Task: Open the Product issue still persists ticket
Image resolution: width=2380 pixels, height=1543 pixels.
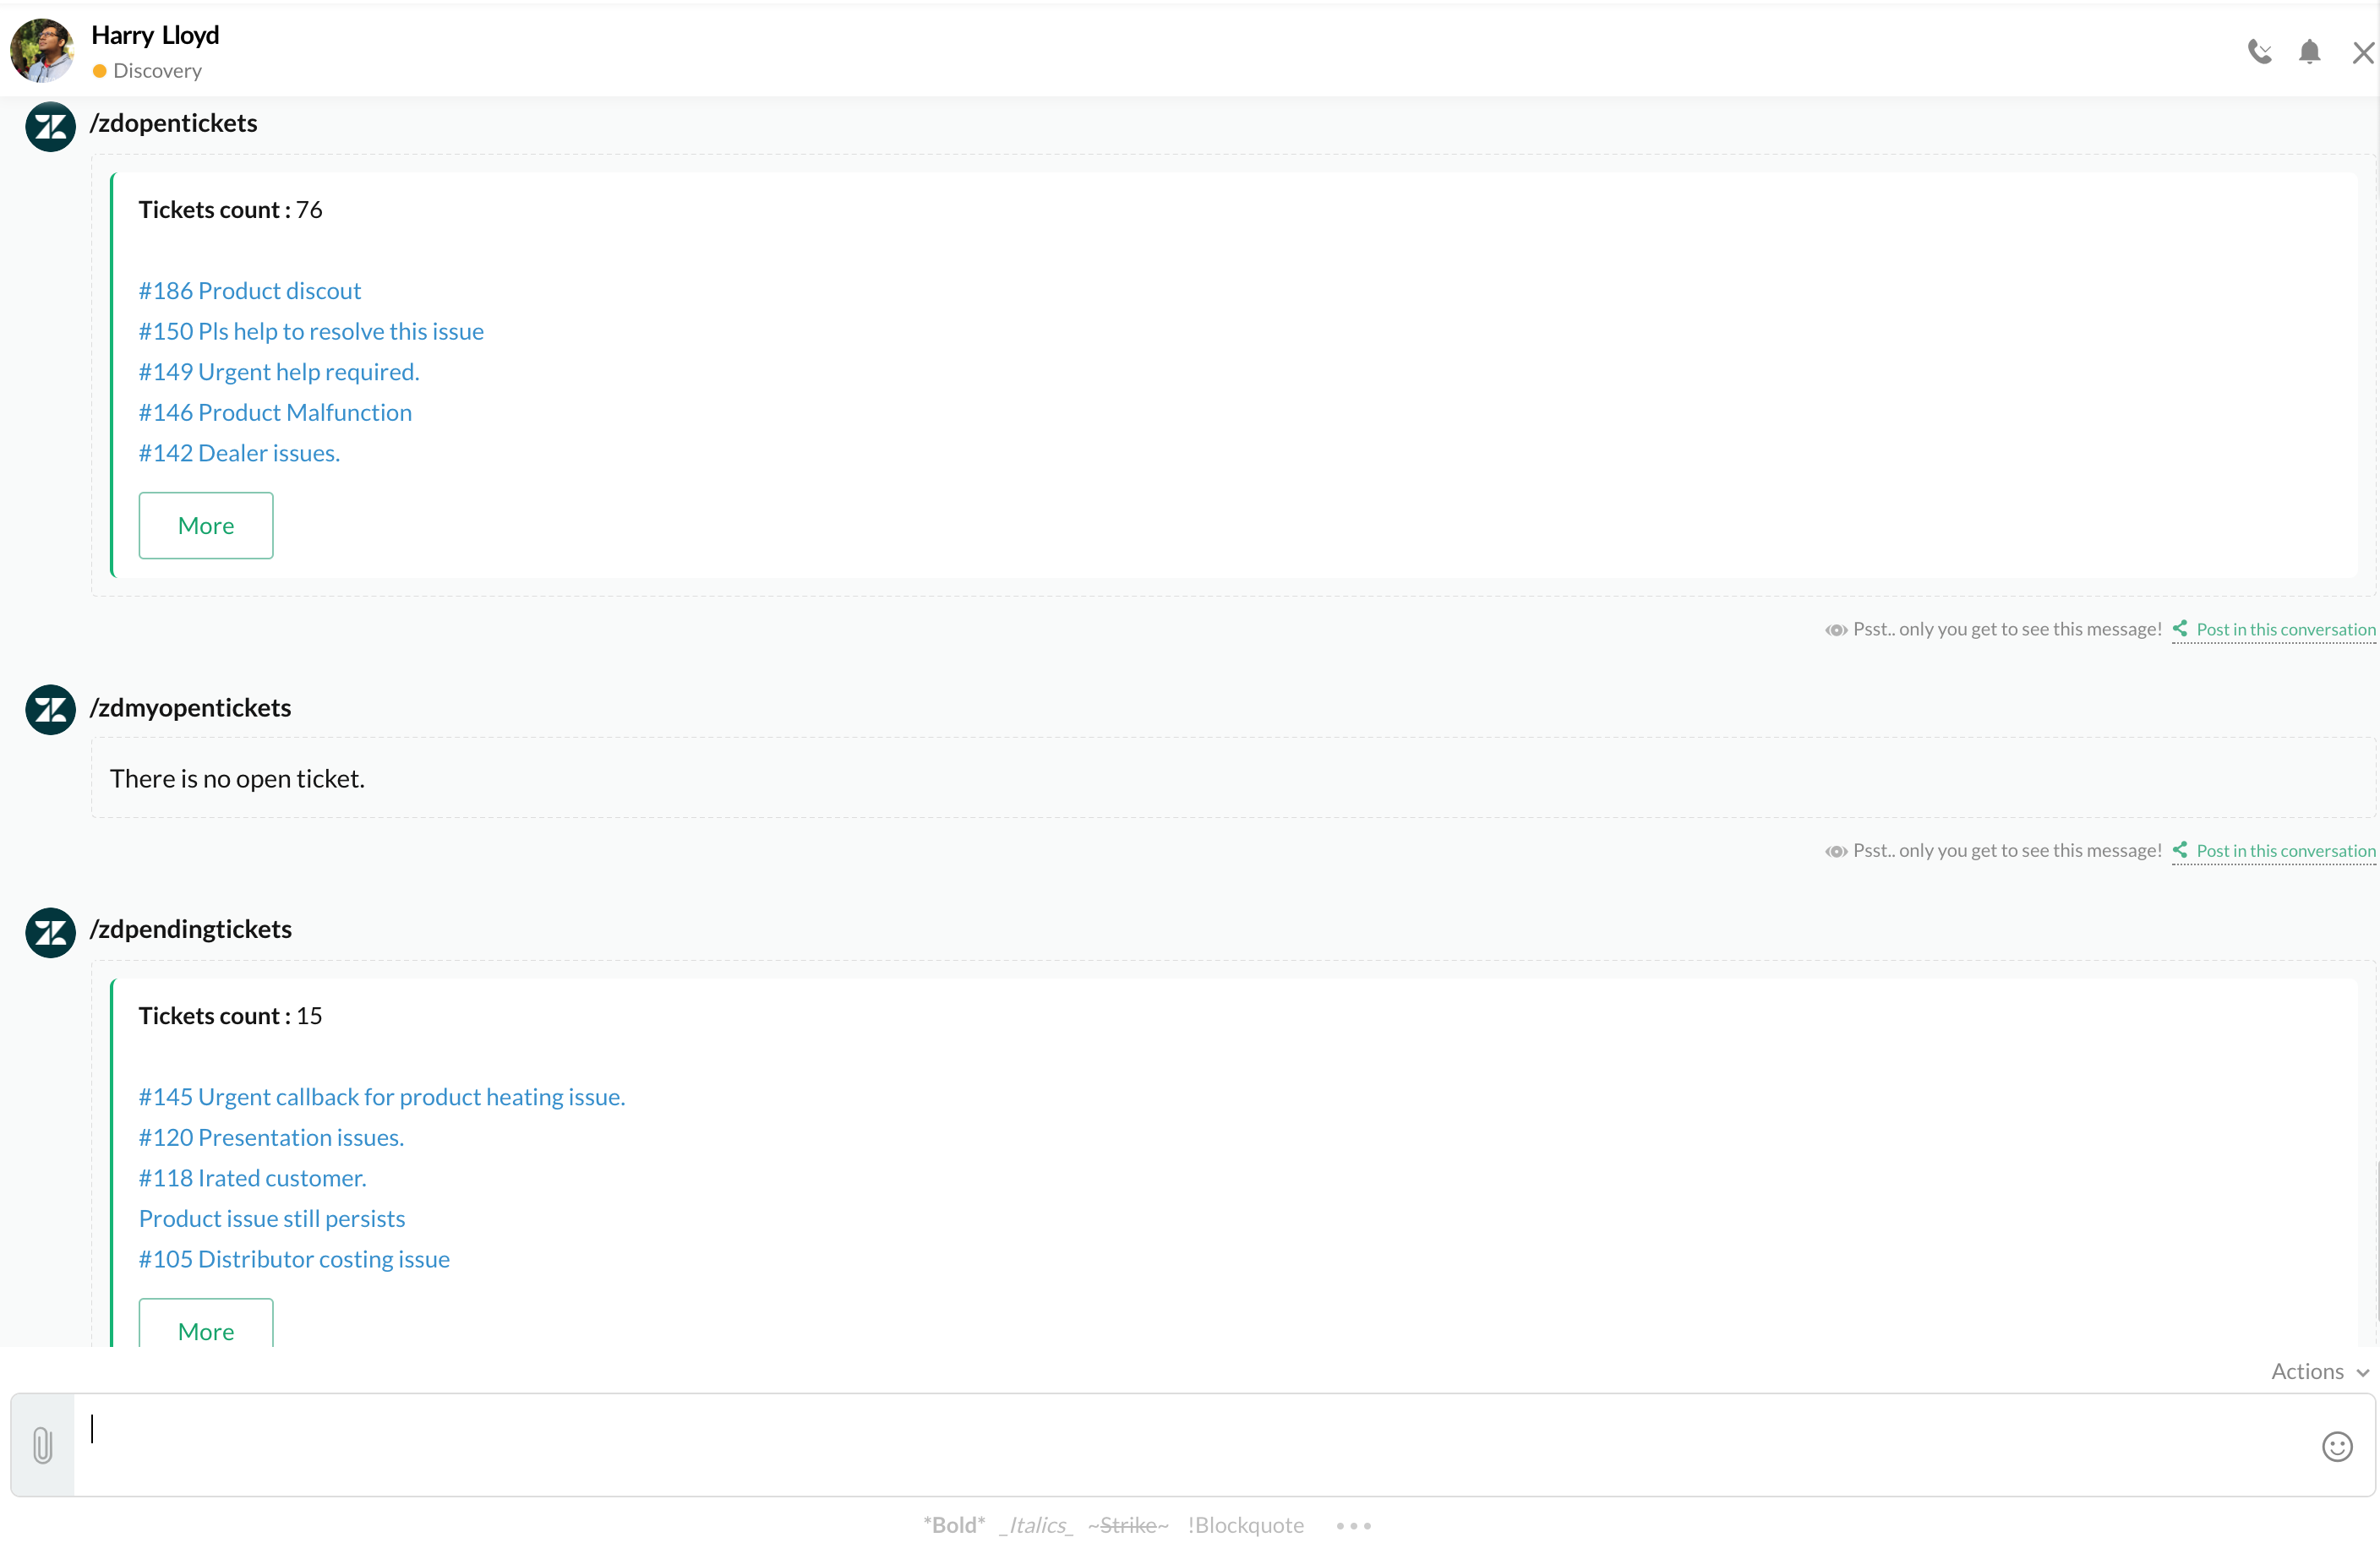Action: pyautogui.click(x=271, y=1218)
